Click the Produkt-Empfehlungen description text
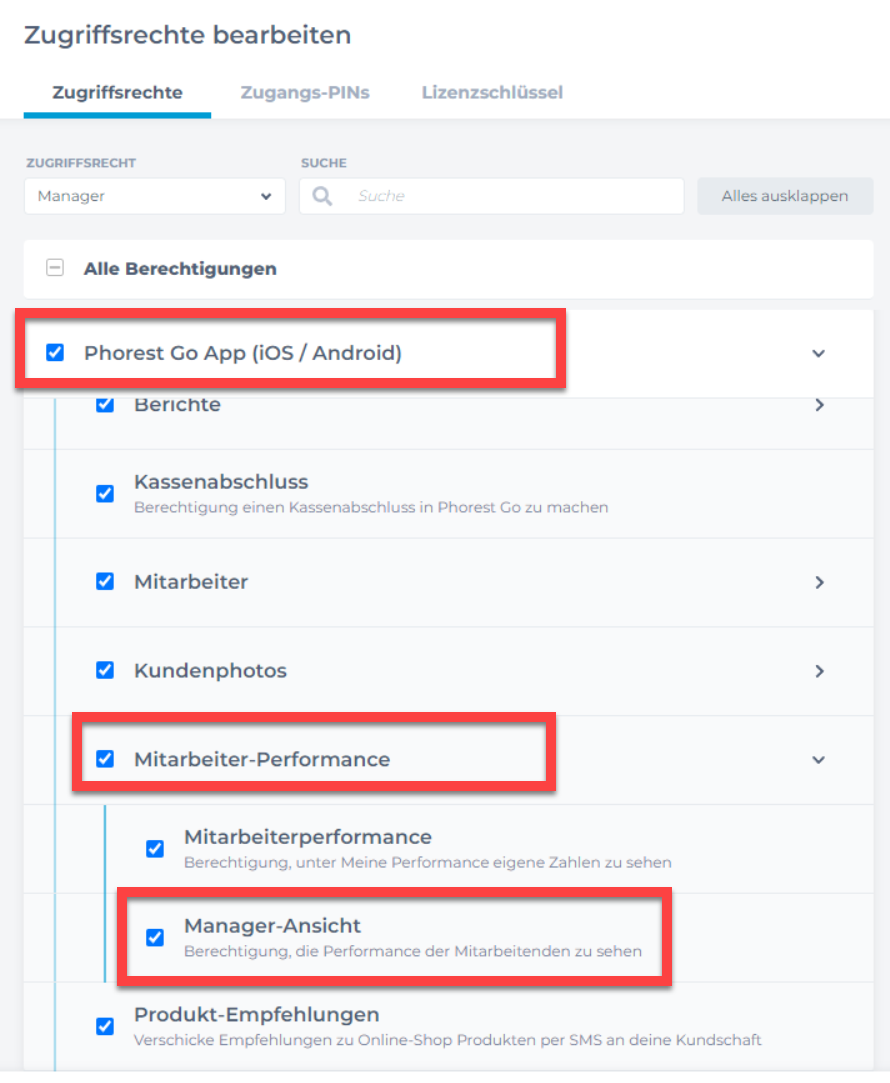890x1083 pixels. pos(447,1040)
